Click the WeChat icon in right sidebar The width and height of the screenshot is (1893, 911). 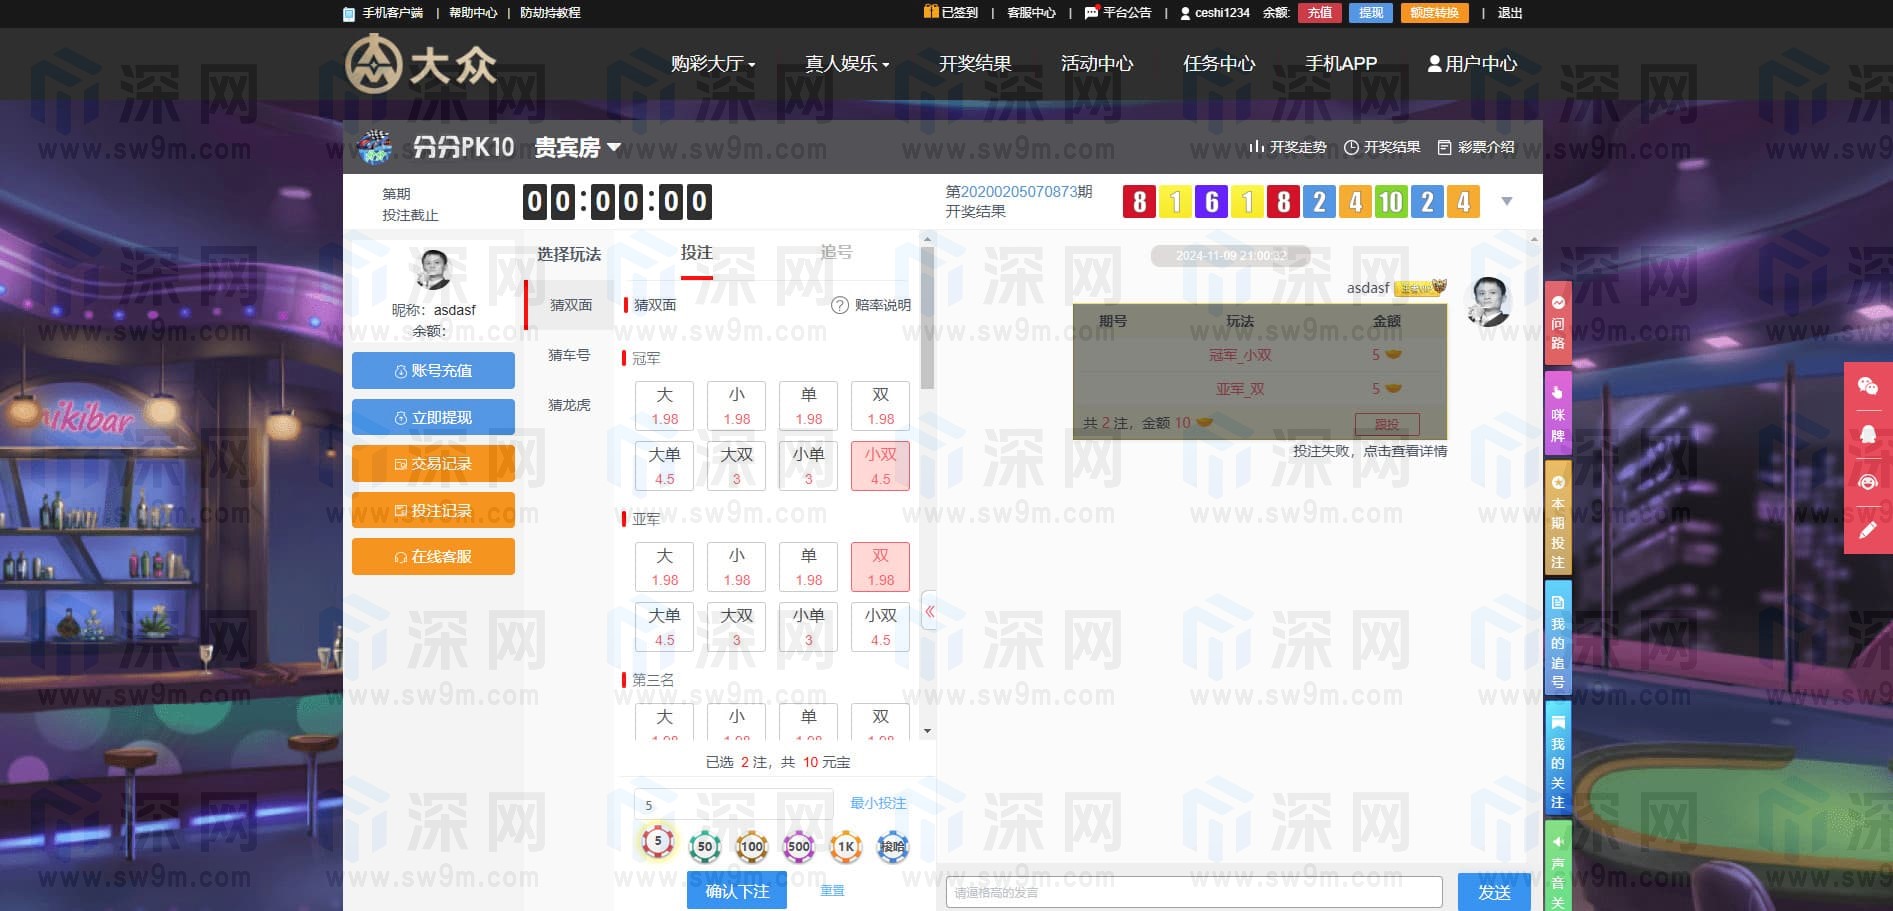point(1867,387)
